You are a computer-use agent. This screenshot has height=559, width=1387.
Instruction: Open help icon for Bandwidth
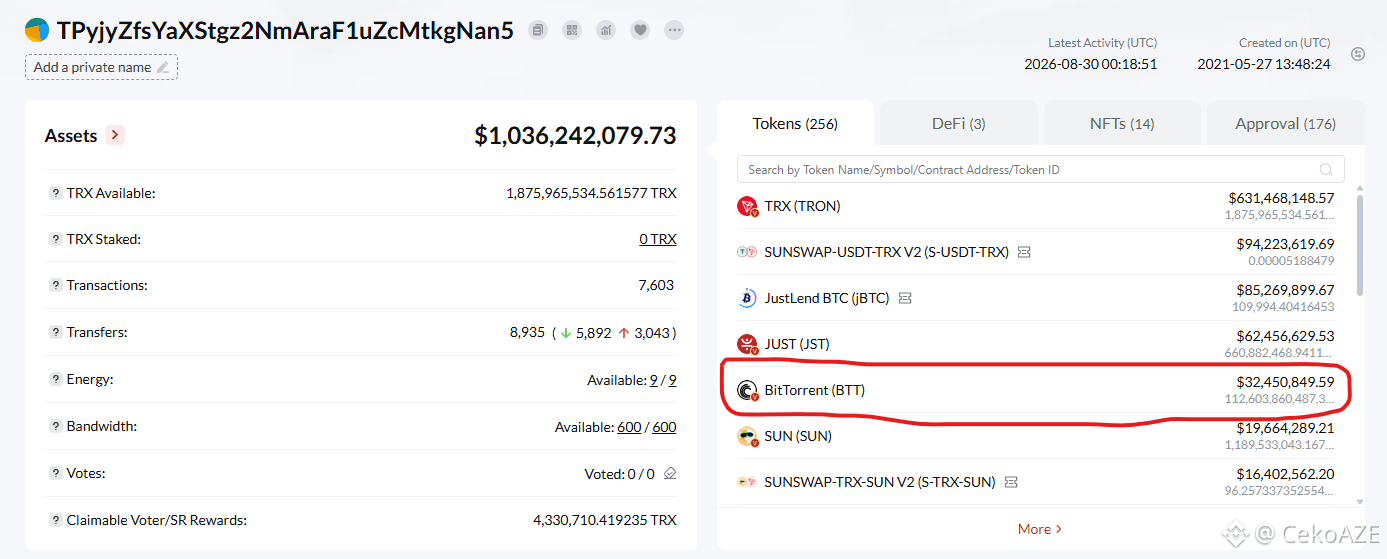(x=55, y=426)
